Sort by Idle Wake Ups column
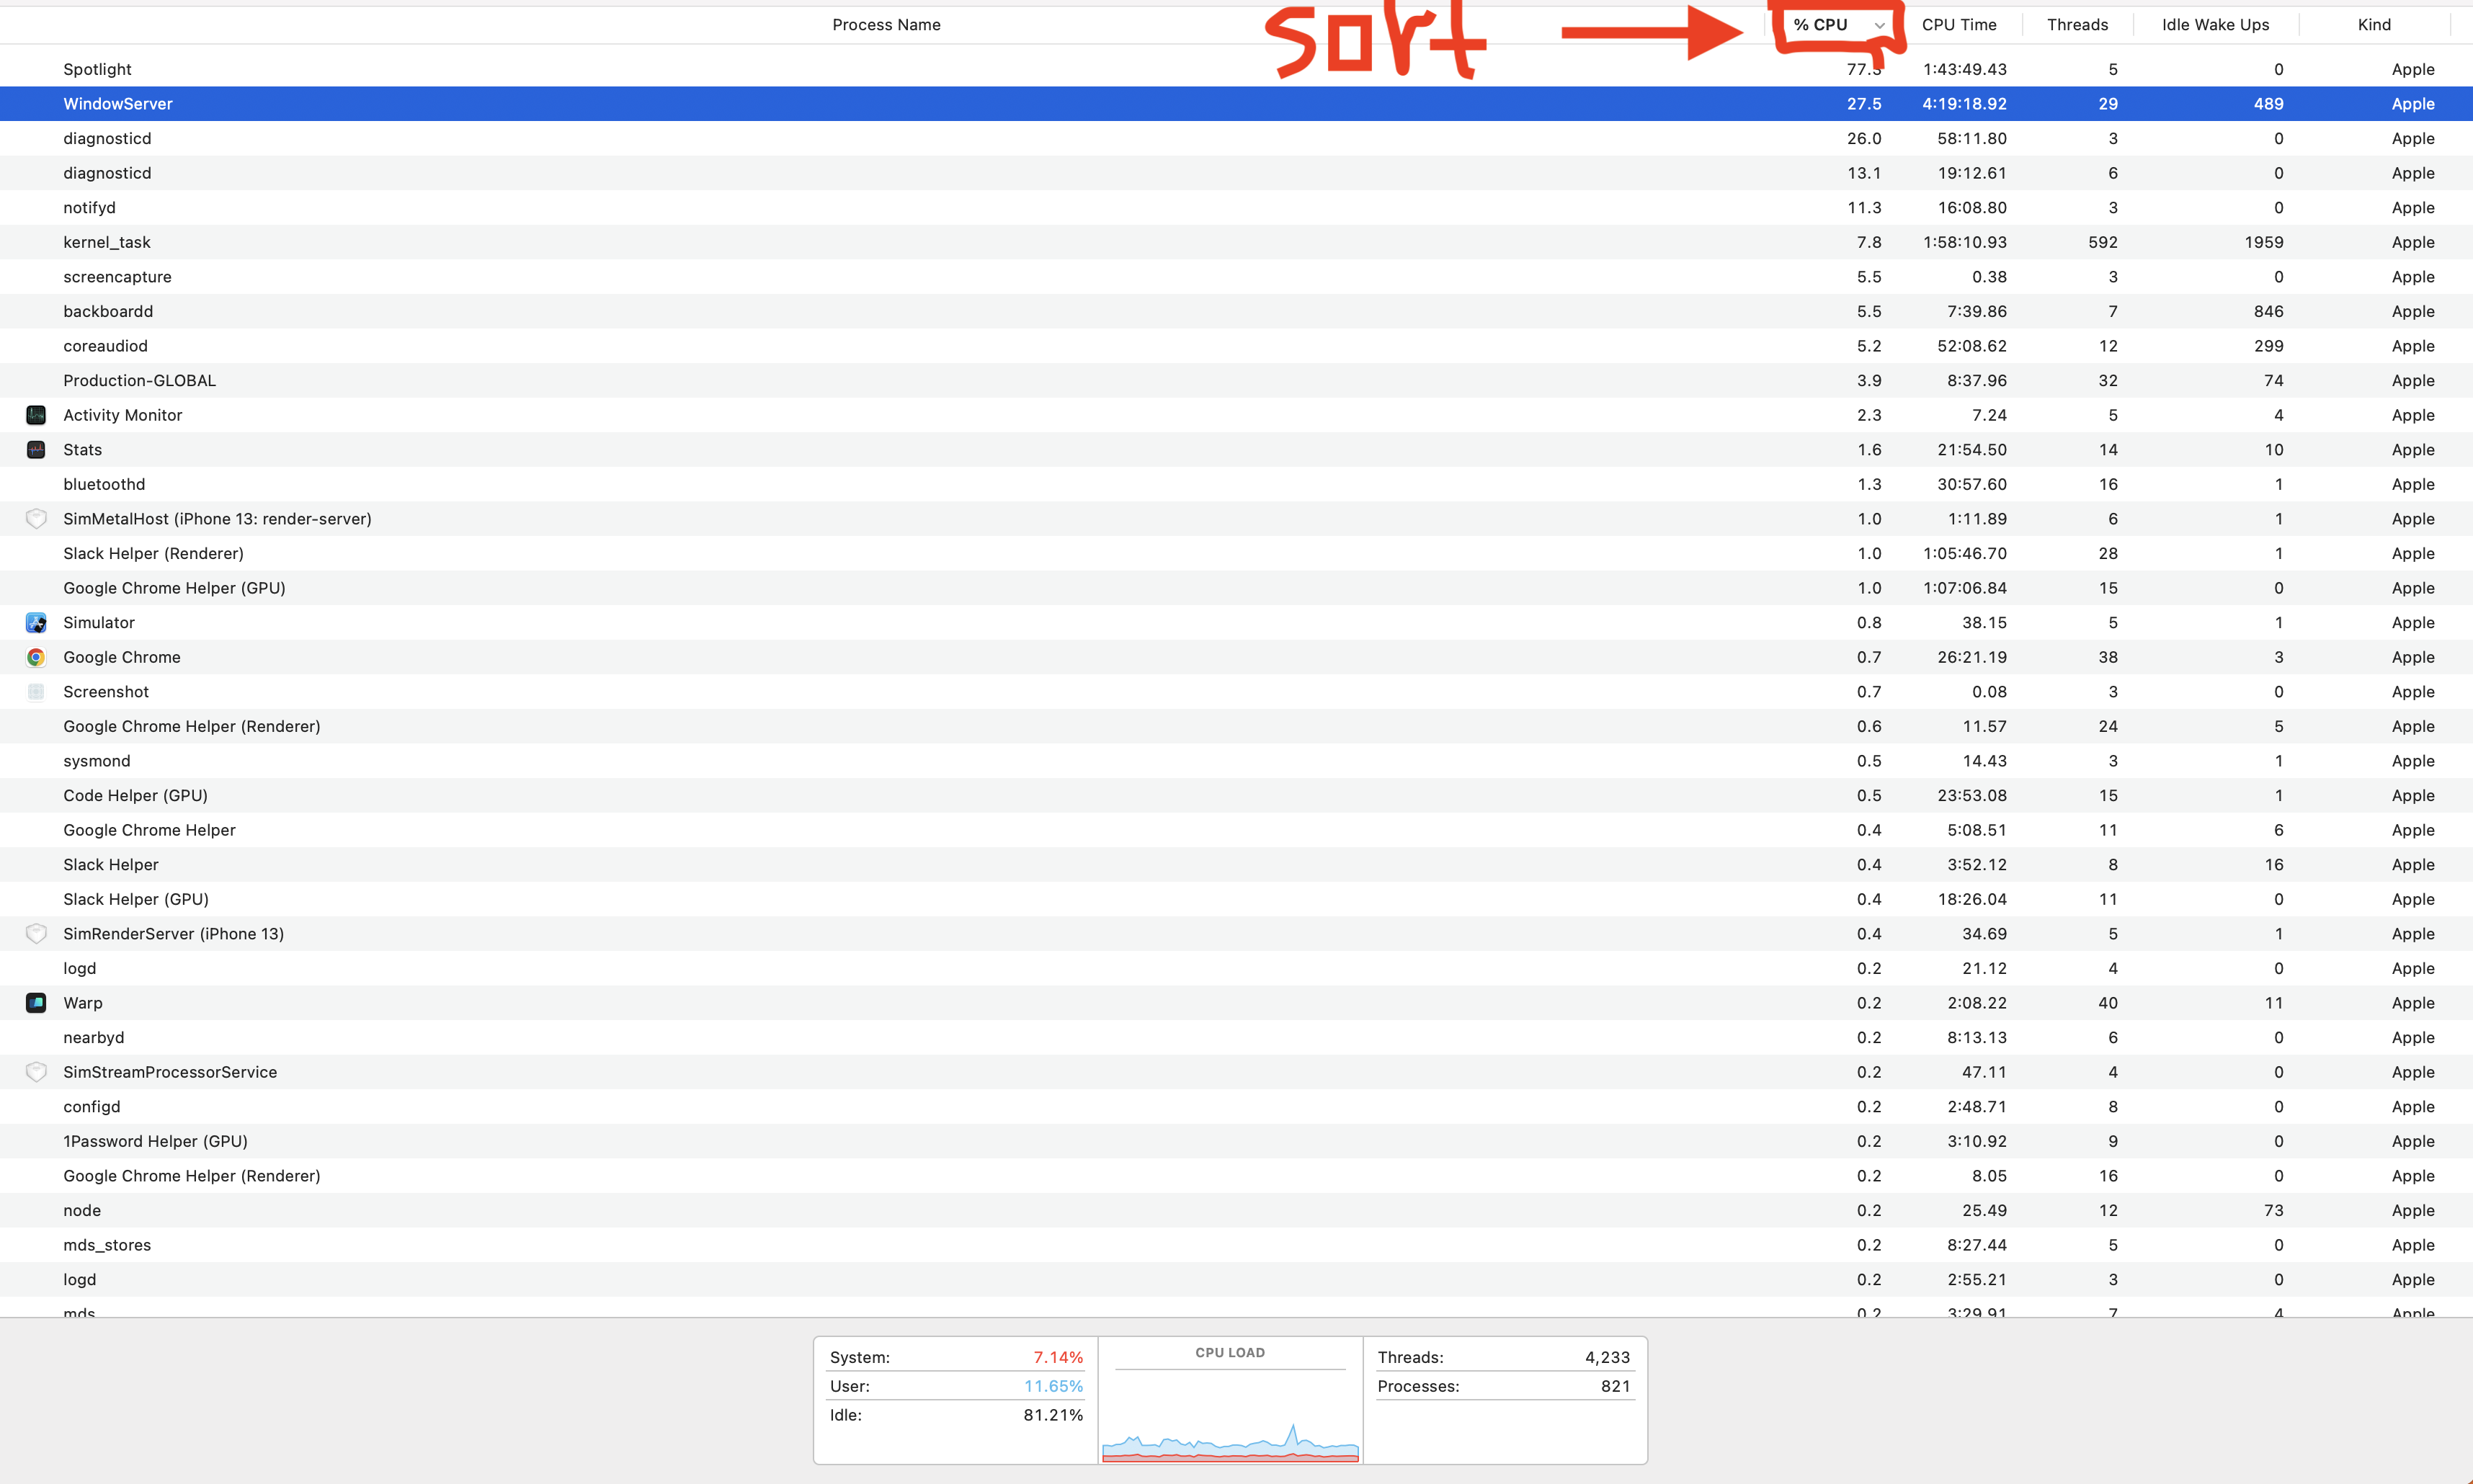 pos(2215,25)
